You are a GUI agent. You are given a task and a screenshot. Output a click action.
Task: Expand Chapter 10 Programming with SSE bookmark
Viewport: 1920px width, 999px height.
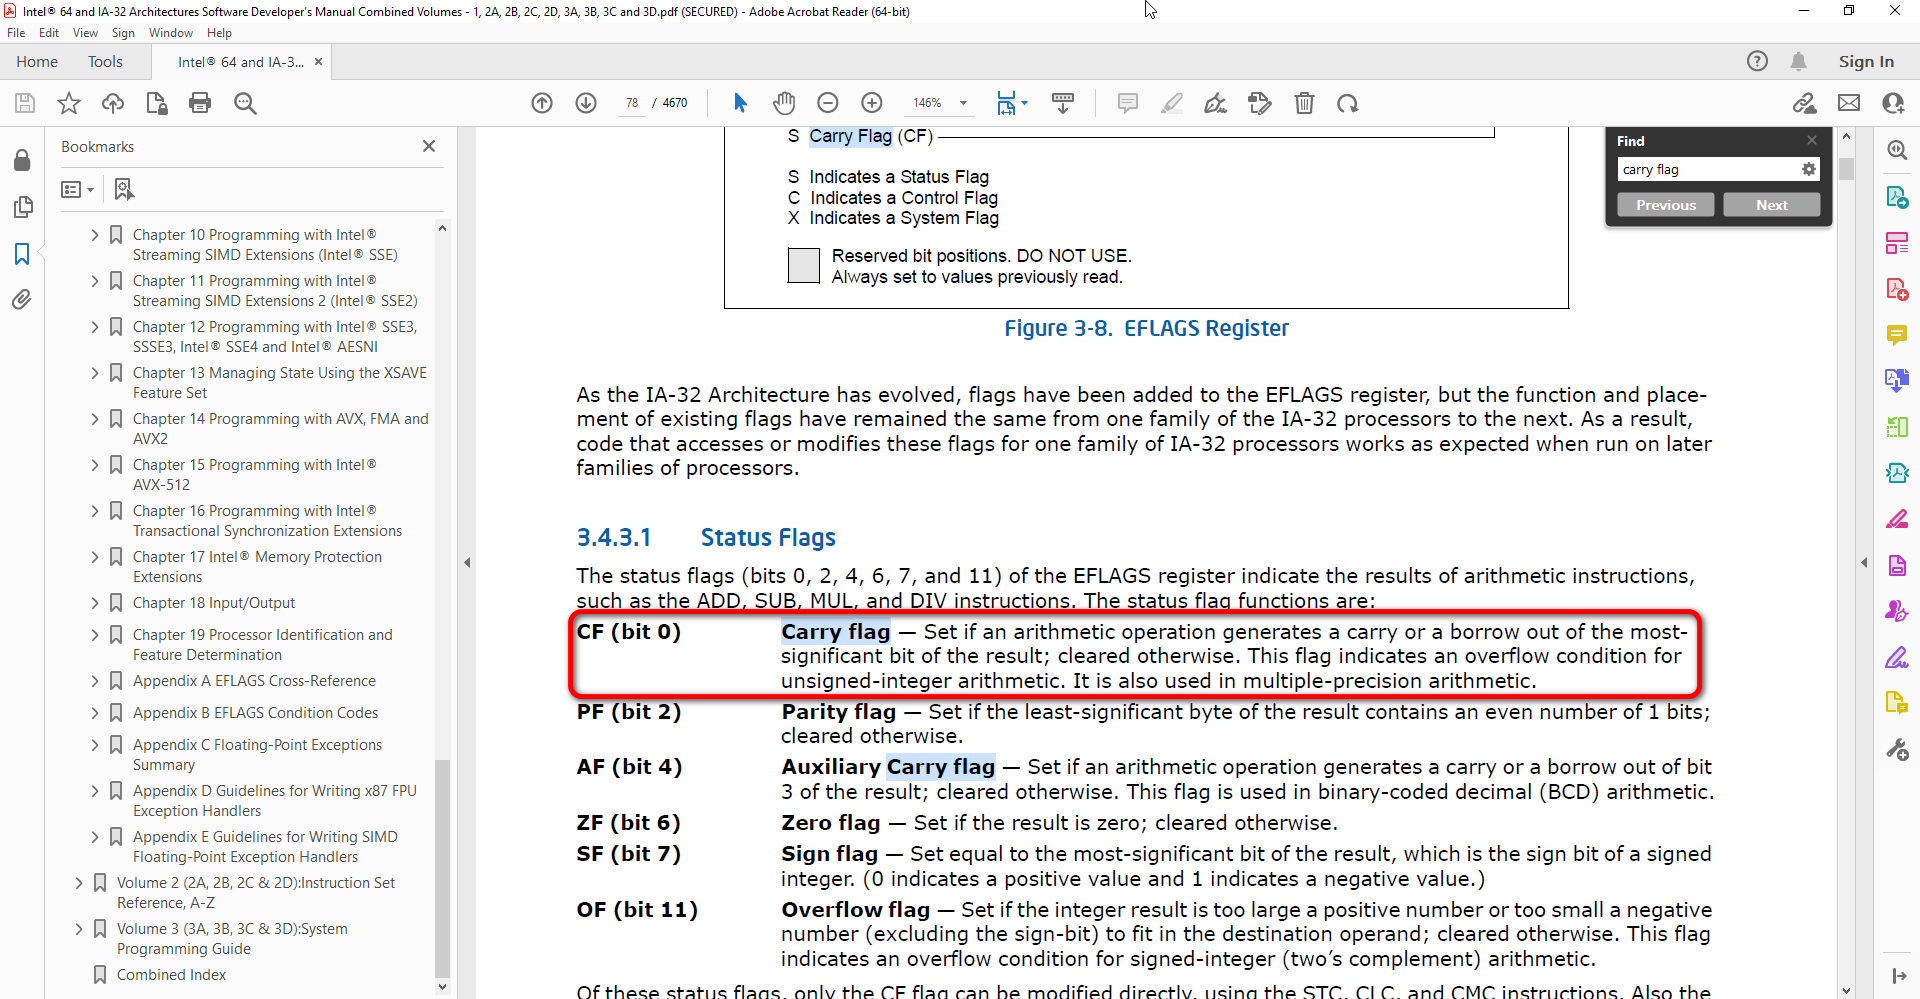(95, 235)
